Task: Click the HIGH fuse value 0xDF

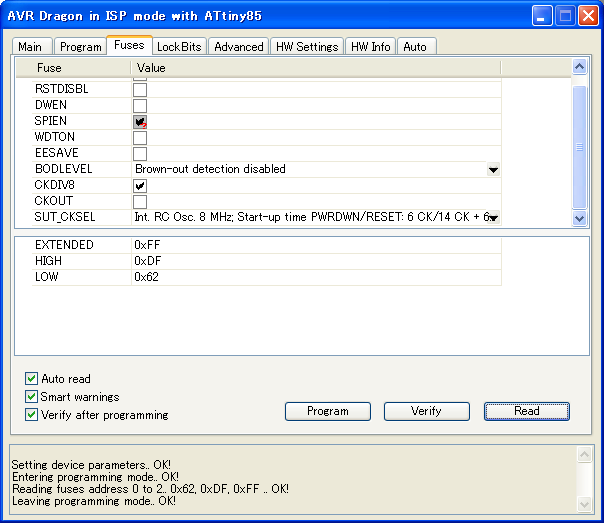Action: point(148,261)
